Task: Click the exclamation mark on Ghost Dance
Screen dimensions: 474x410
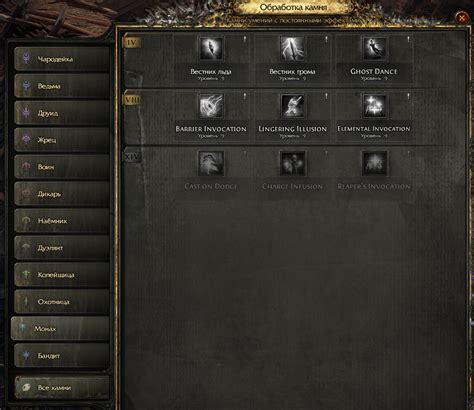Action: tap(408, 39)
